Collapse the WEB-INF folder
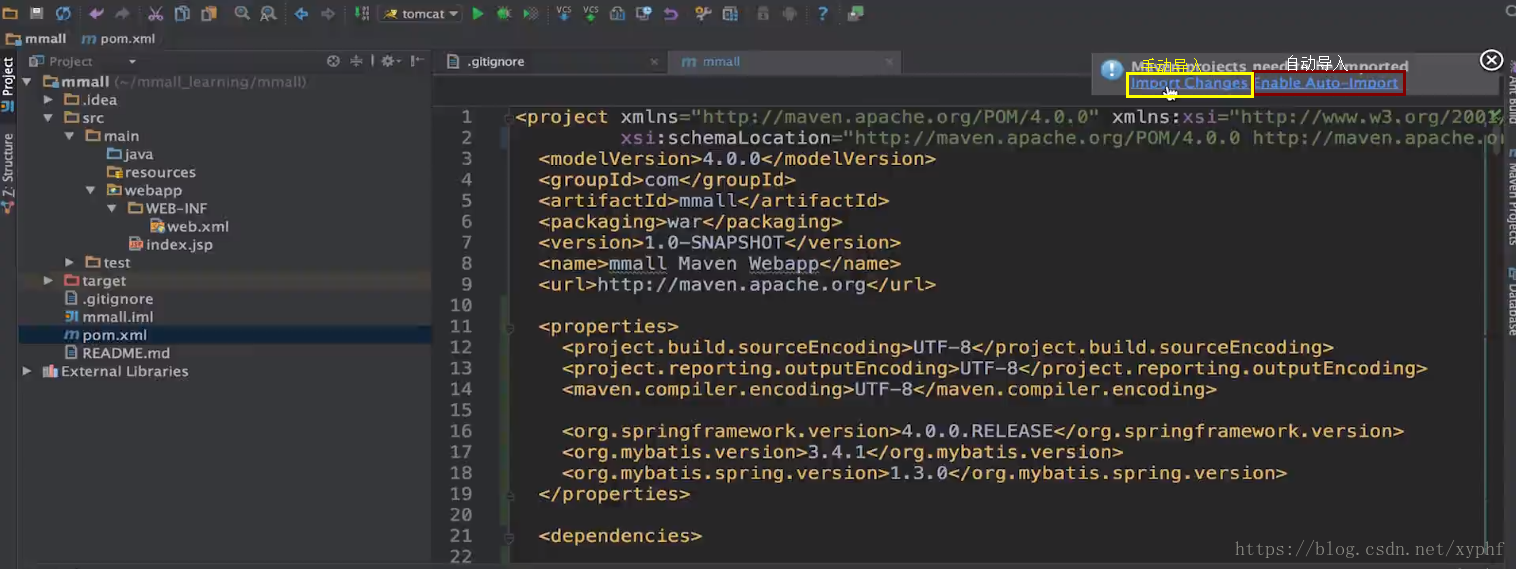1516x569 pixels. (x=112, y=208)
